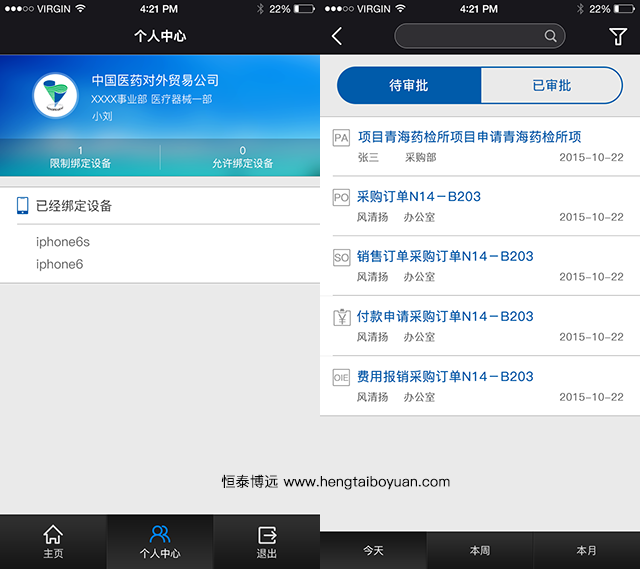
Task: Open the filter funnel icon
Action: click(x=618, y=36)
